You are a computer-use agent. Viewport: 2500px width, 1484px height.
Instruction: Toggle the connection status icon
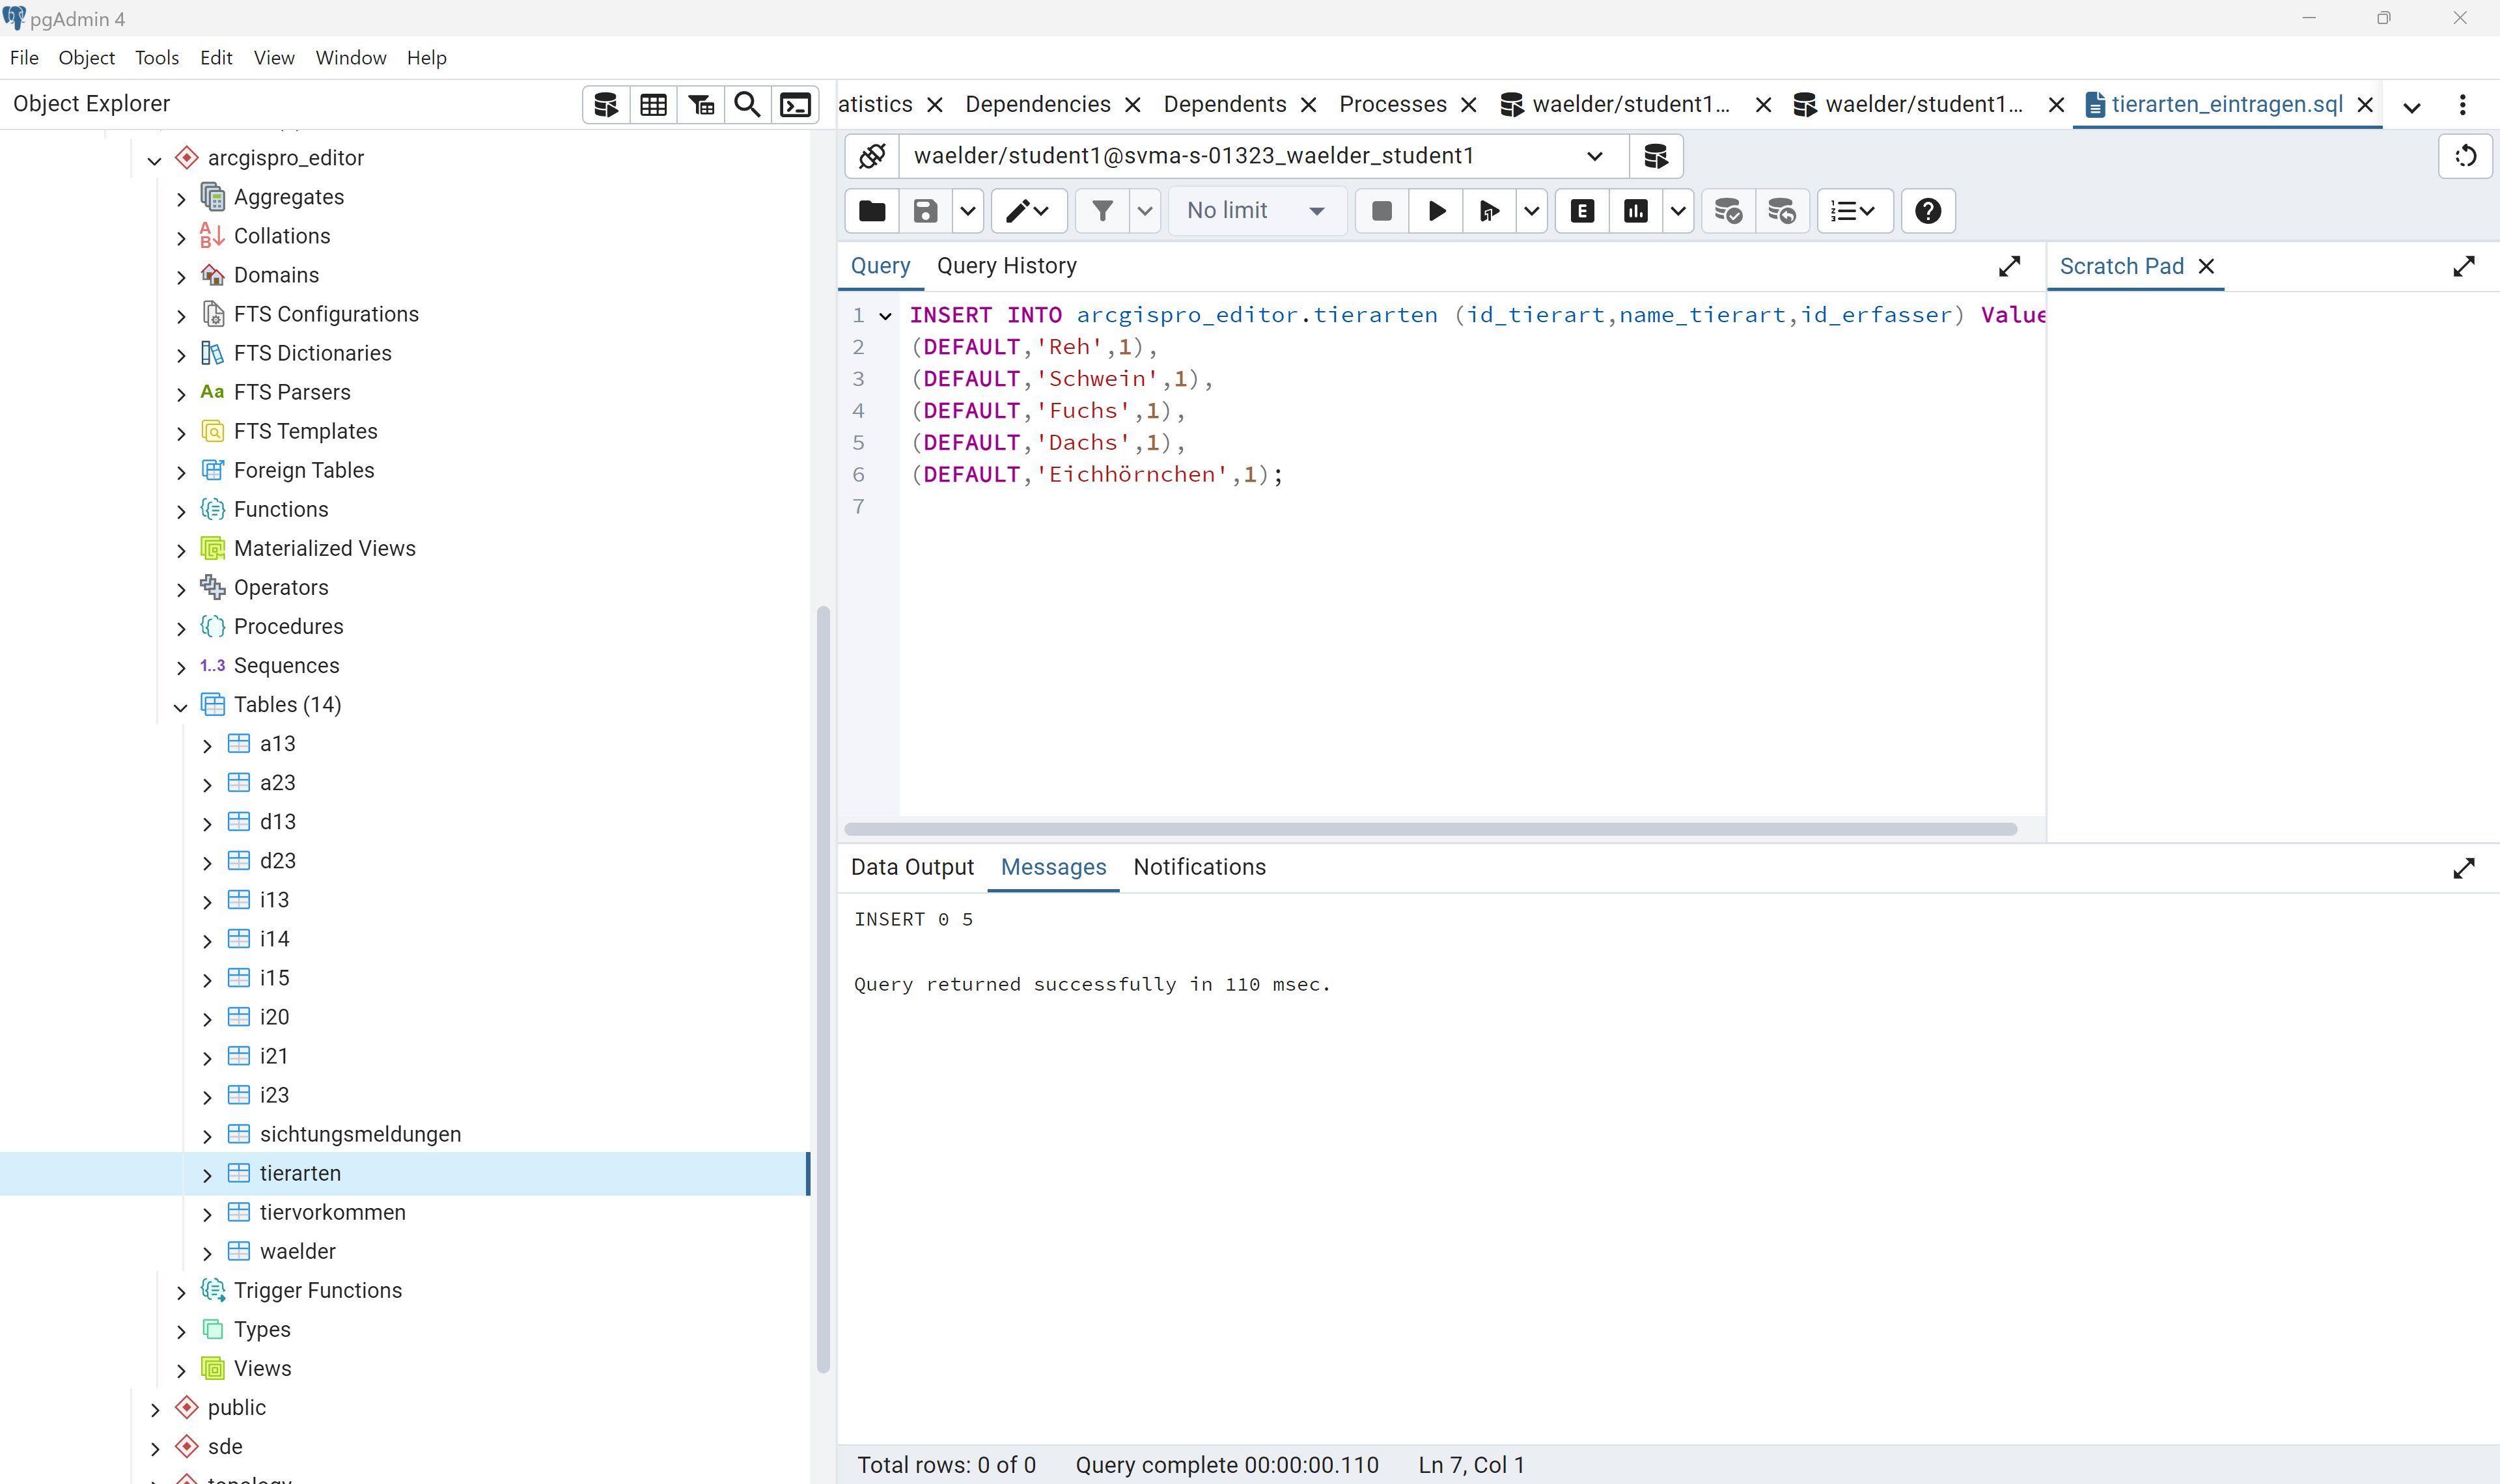click(872, 156)
